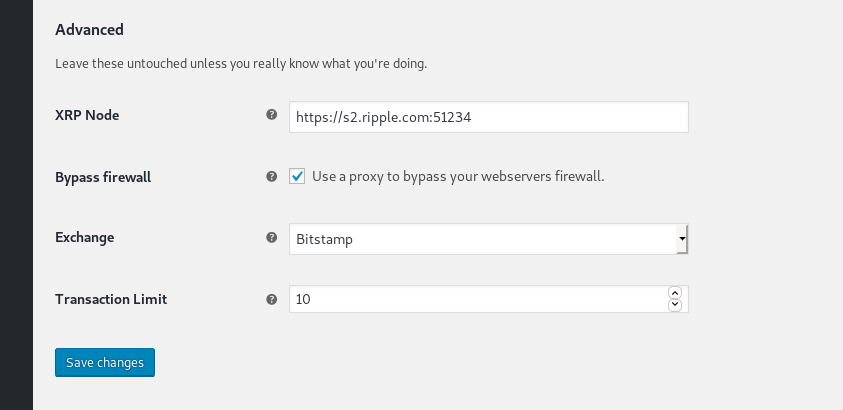Click the help icon beside XRP Node
Screen dimensions: 843x410
pos(271,115)
